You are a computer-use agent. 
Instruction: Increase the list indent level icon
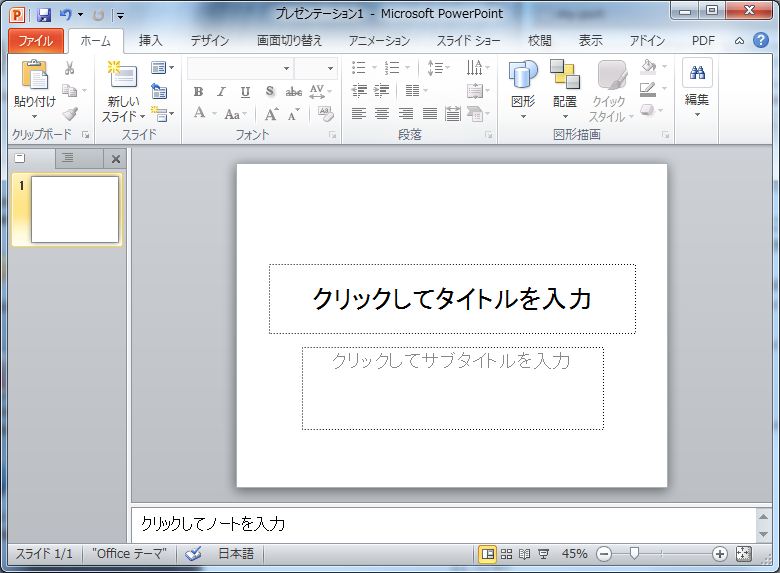coord(382,91)
